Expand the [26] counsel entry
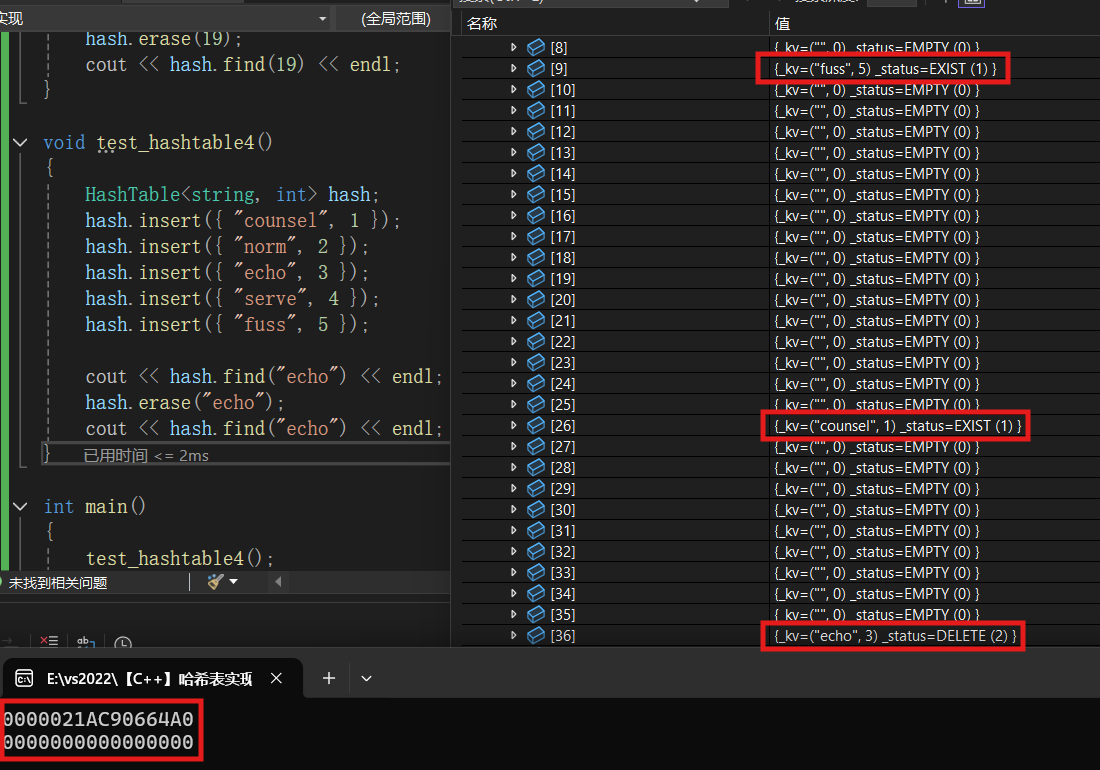Screen dimensions: 1100x770 (514, 425)
